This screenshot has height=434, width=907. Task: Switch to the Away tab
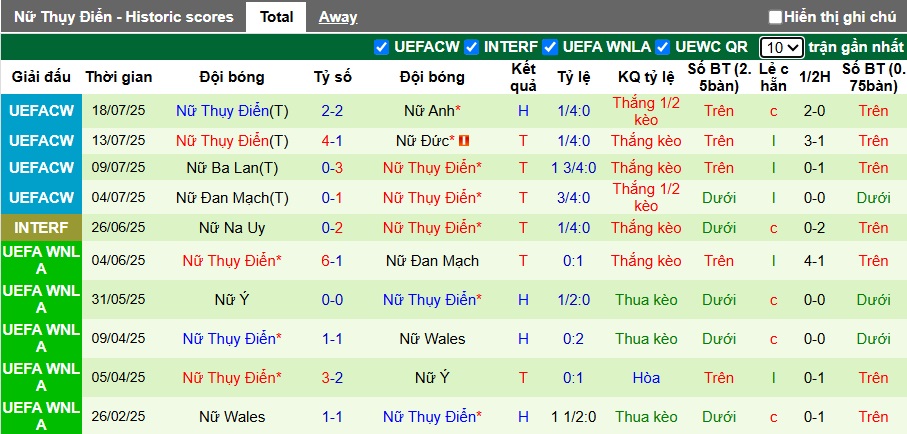click(338, 17)
